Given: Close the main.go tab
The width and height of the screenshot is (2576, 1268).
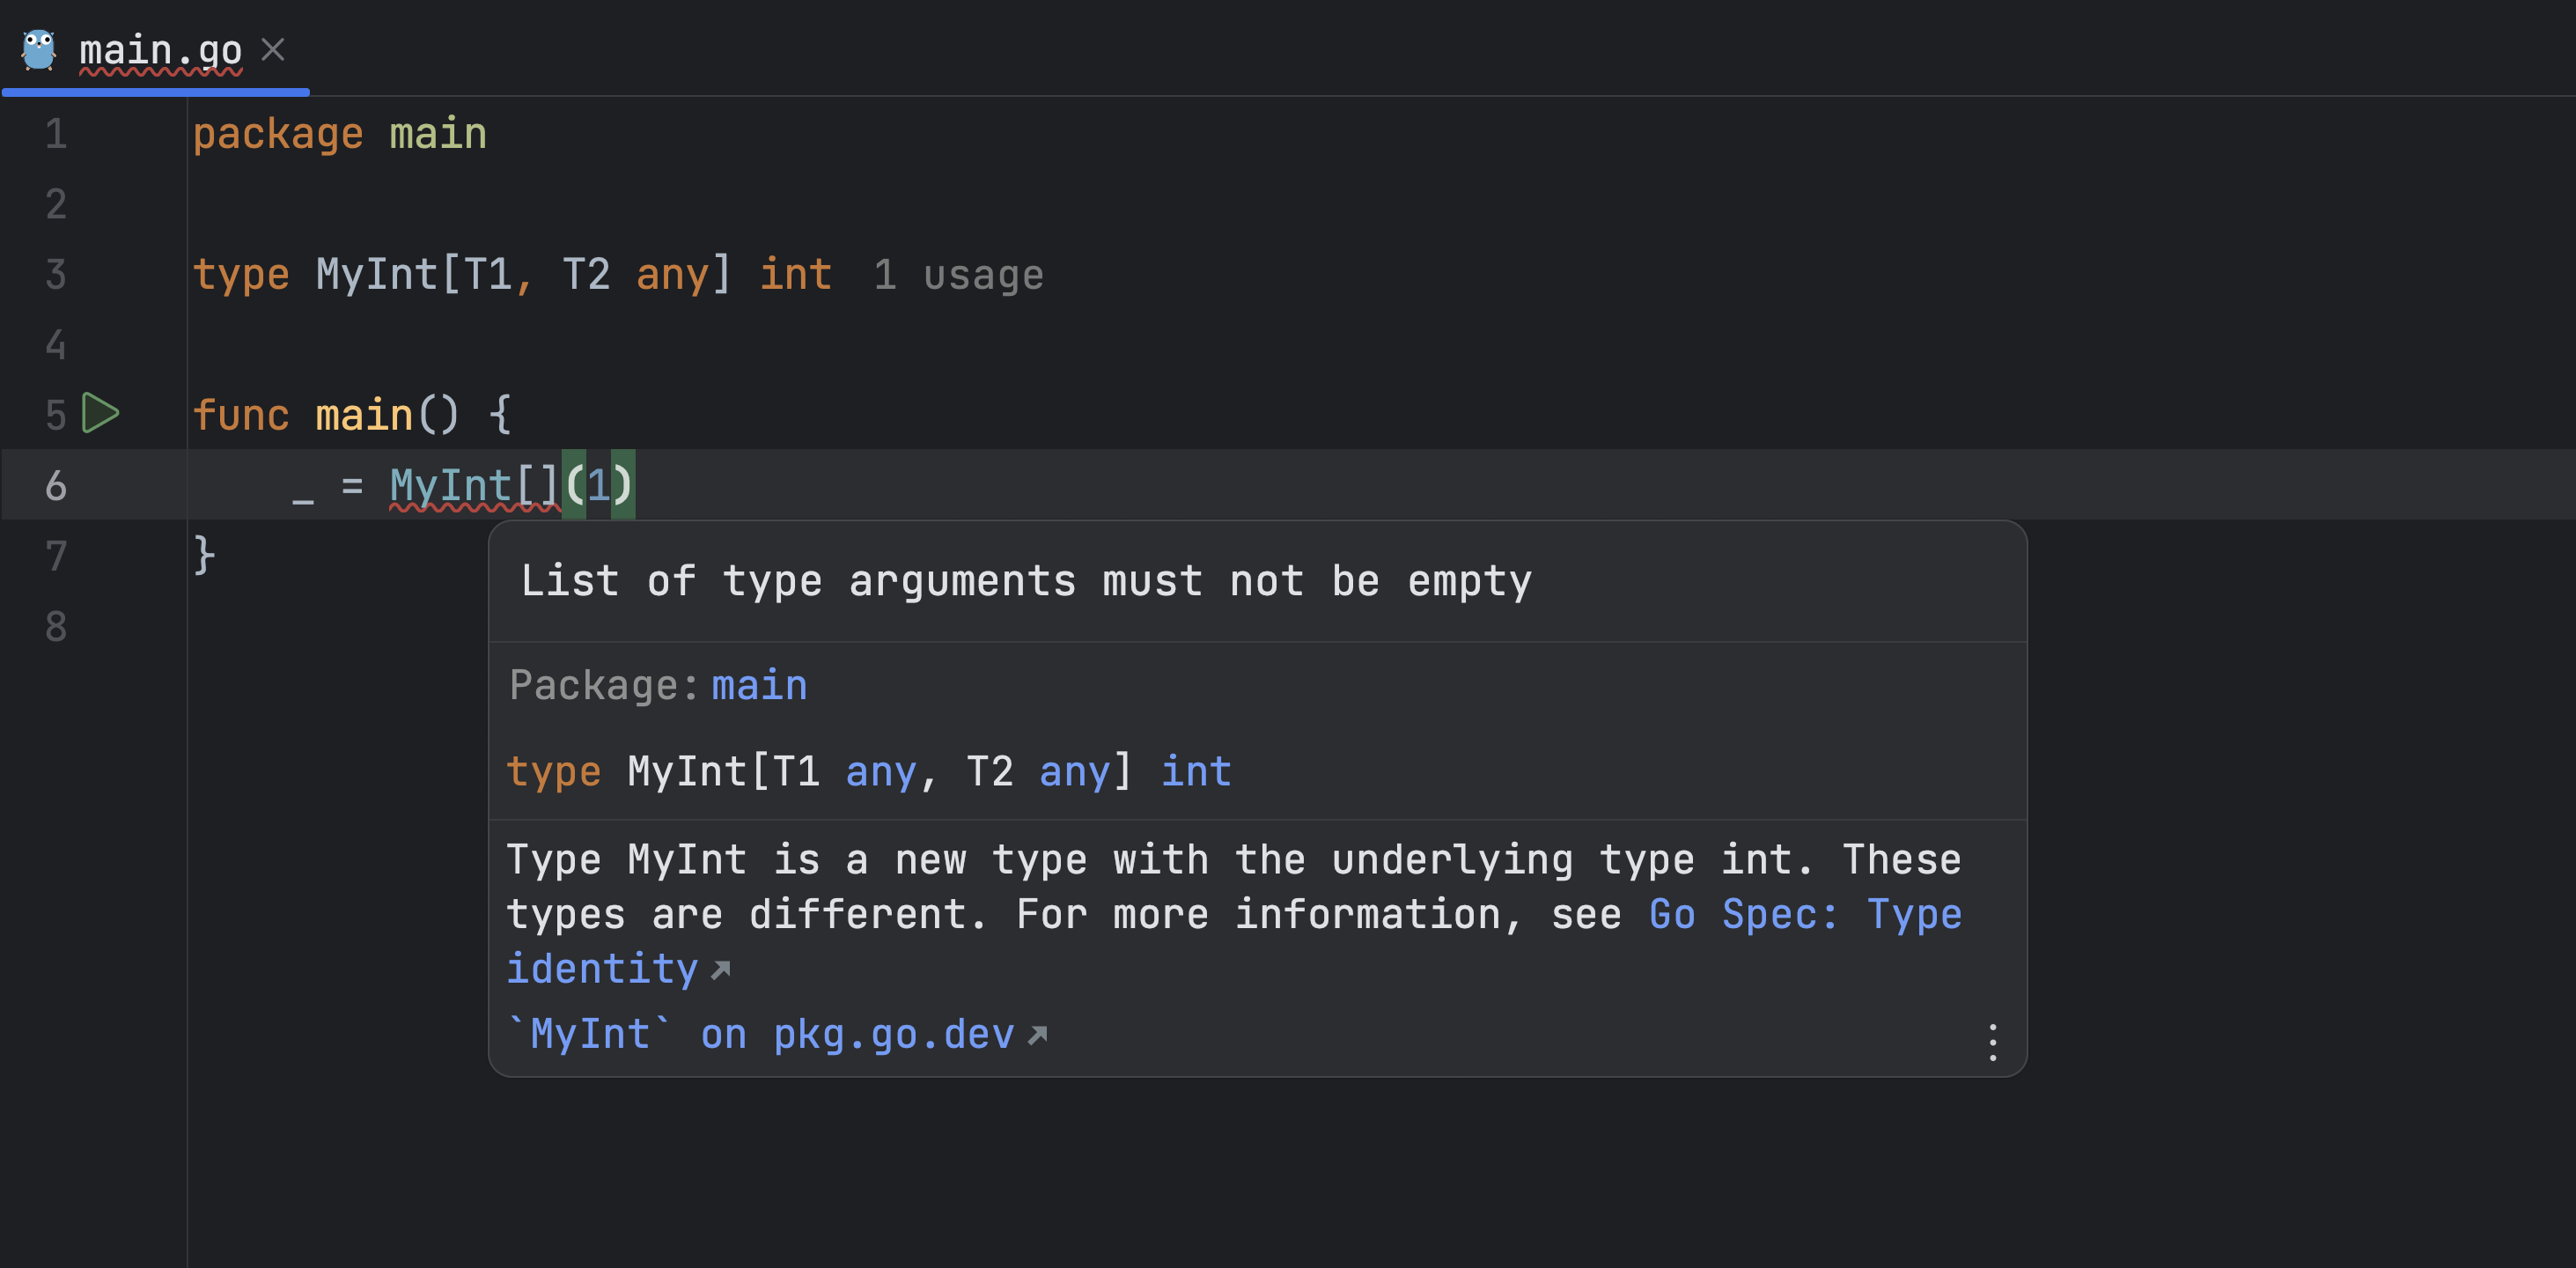Looking at the screenshot, I should (x=273, y=49).
